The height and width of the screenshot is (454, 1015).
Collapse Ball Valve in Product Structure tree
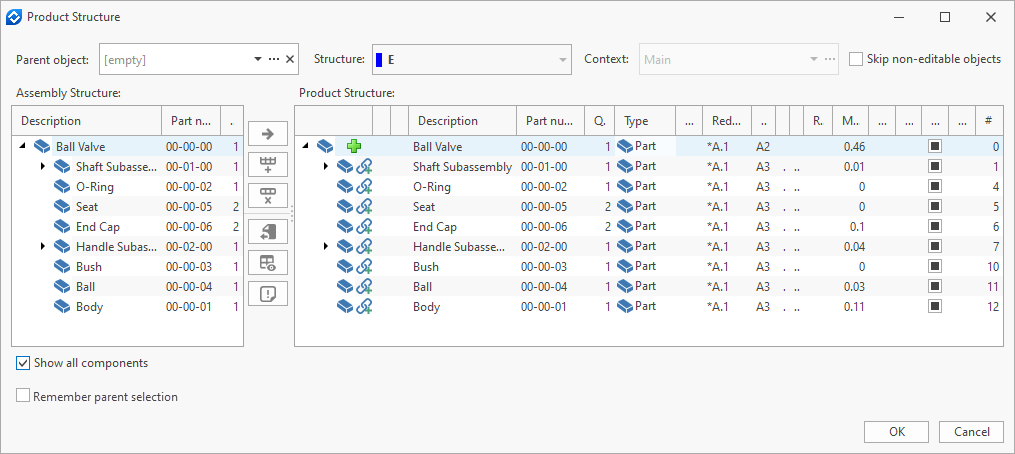(306, 146)
